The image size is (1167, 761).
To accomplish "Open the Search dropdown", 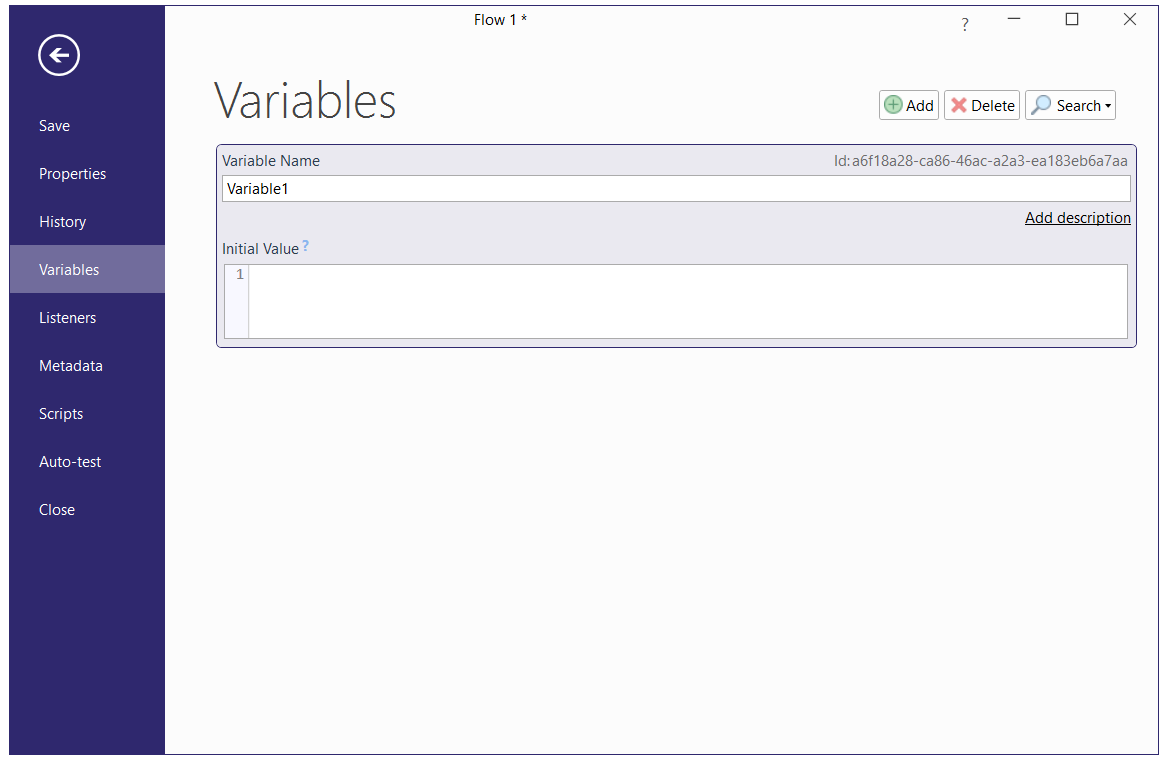I will click(1070, 106).
